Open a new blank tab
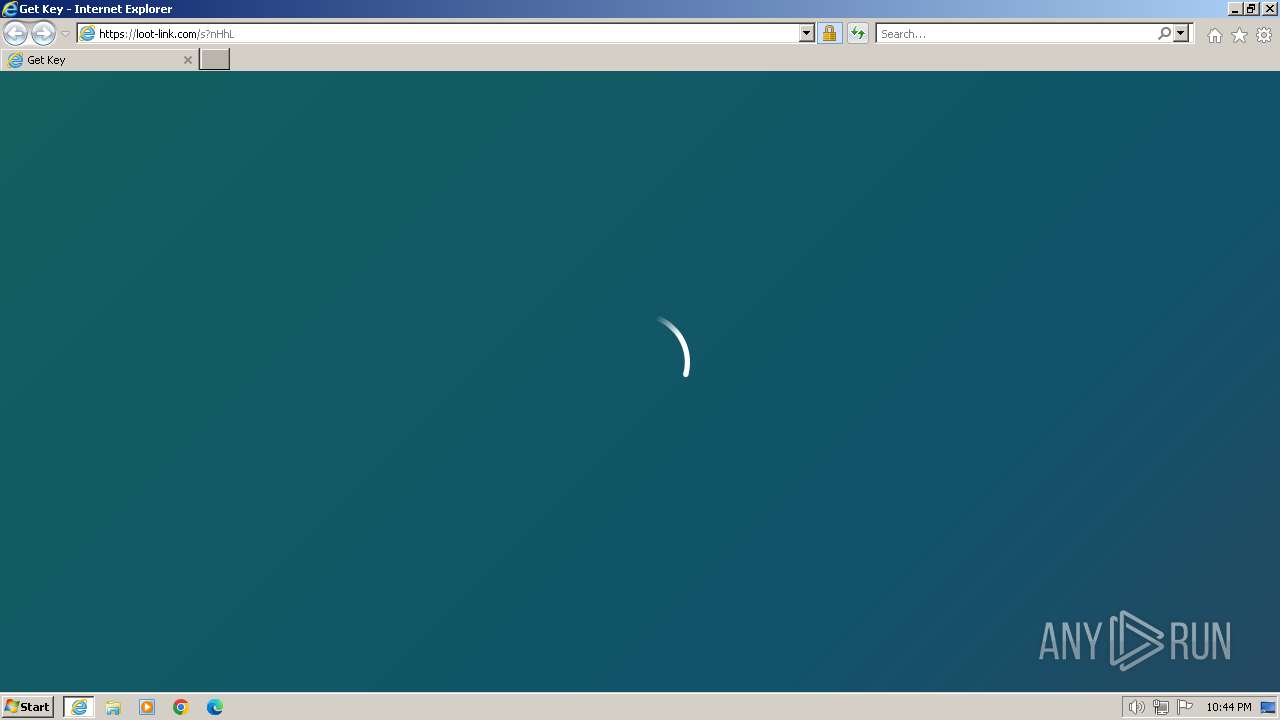 click(x=215, y=60)
